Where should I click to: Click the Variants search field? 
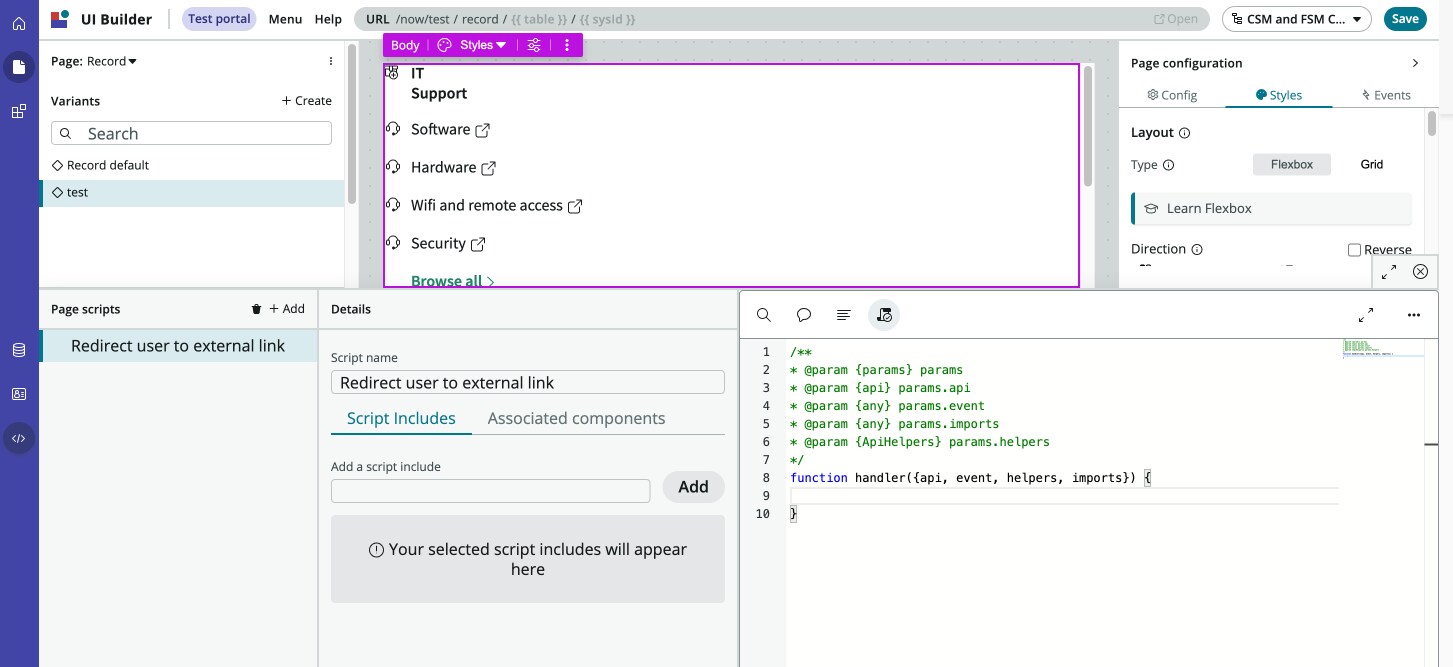192,134
